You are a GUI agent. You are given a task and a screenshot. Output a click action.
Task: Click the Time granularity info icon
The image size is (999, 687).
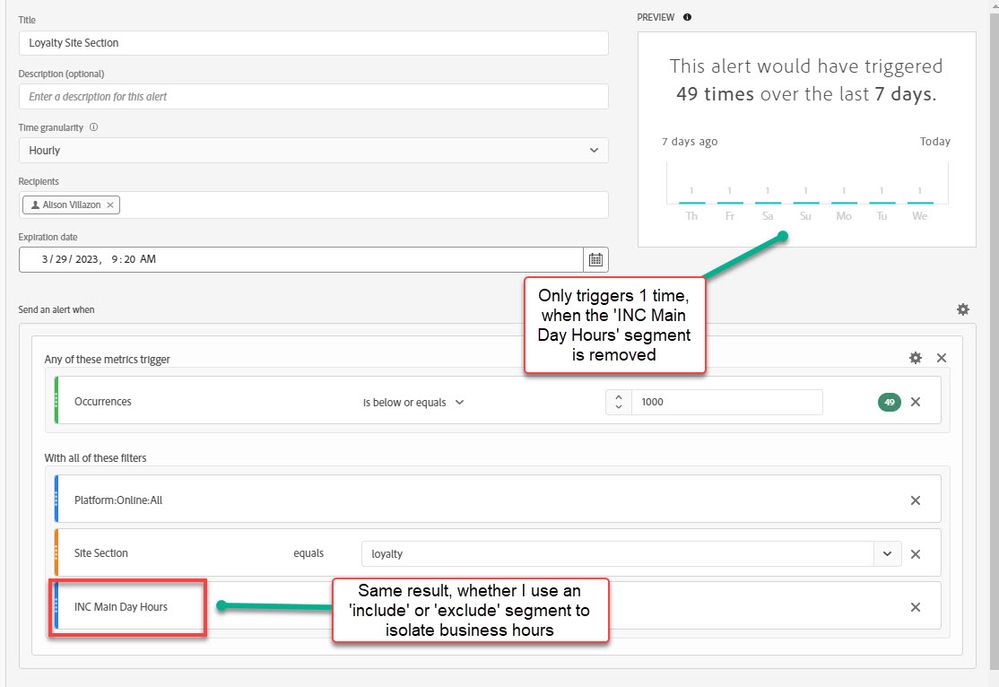[94, 128]
